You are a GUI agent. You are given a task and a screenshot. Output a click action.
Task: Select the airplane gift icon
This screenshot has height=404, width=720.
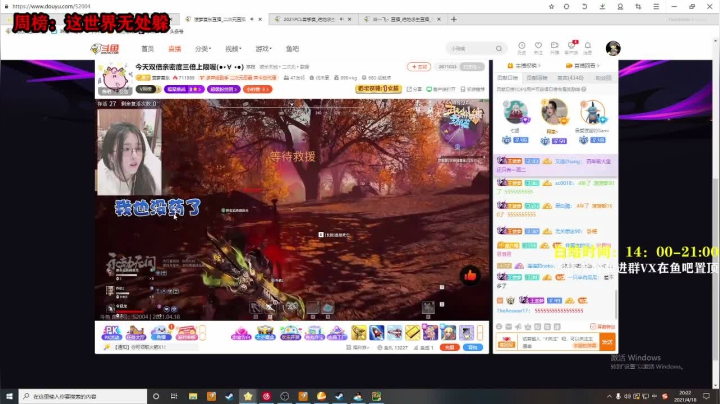394,332
